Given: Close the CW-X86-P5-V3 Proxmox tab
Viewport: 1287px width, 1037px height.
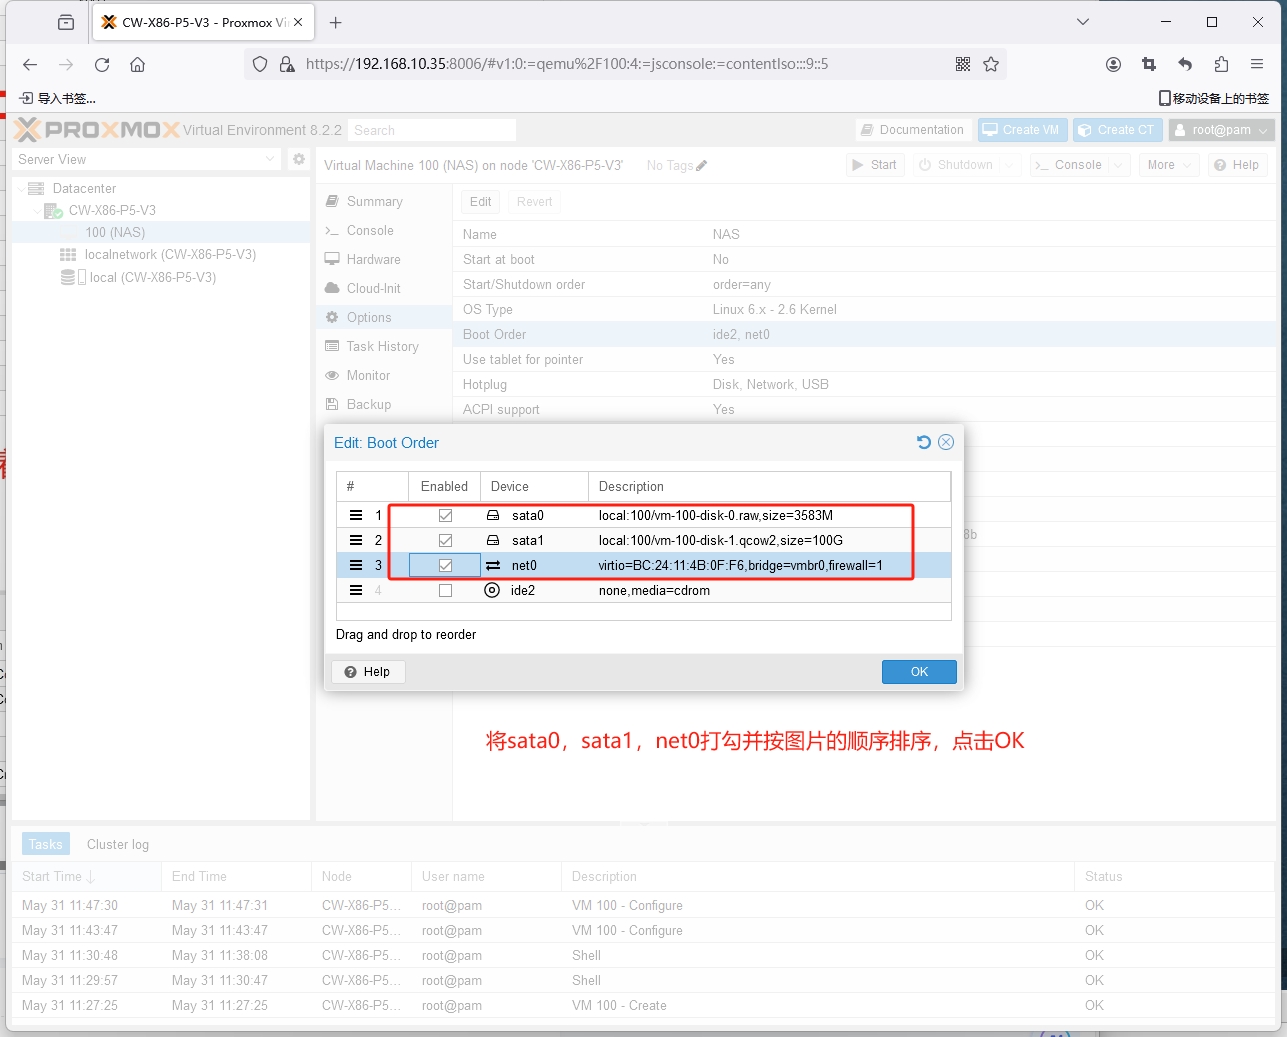Looking at the screenshot, I should click(298, 22).
